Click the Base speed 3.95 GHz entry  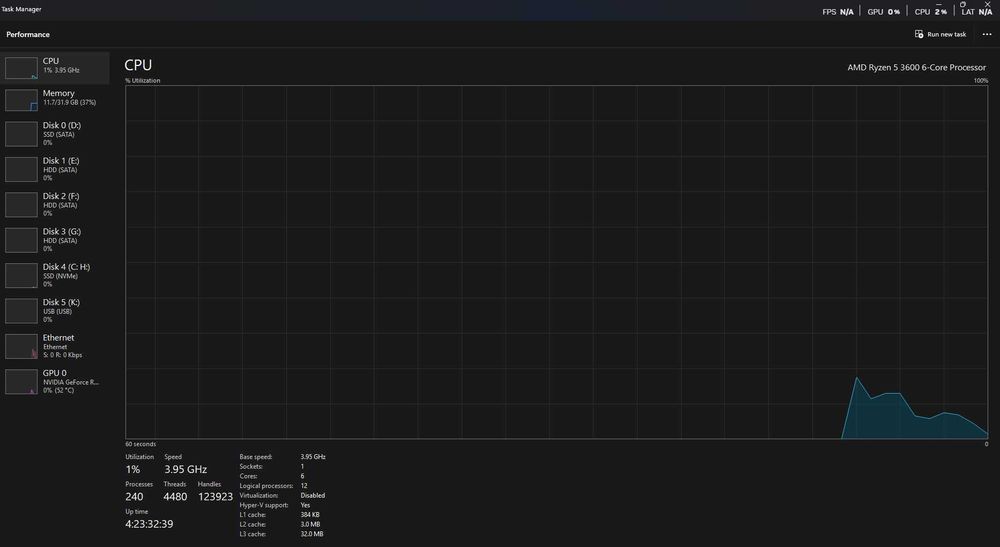283,456
